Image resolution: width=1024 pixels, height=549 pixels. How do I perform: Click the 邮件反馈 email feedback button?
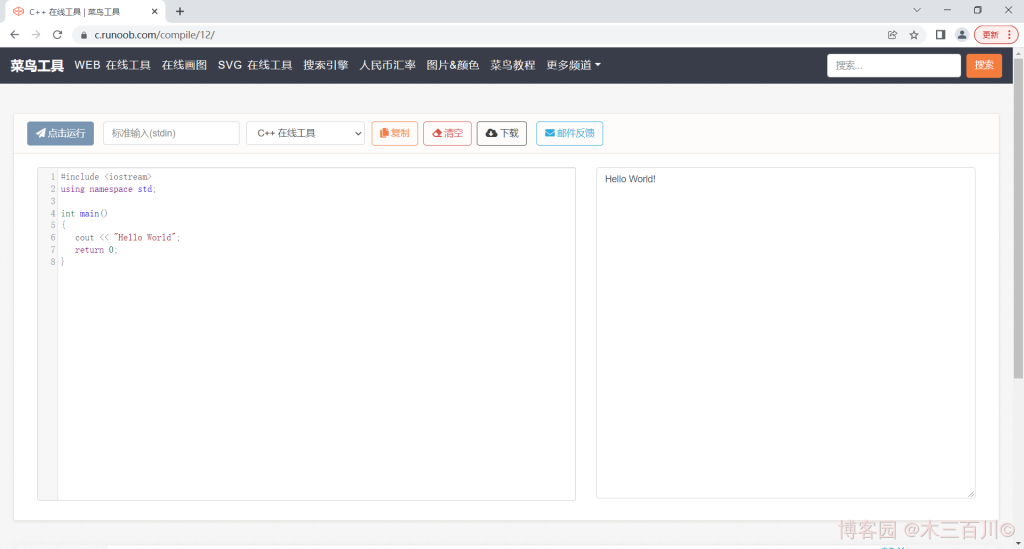click(x=569, y=133)
